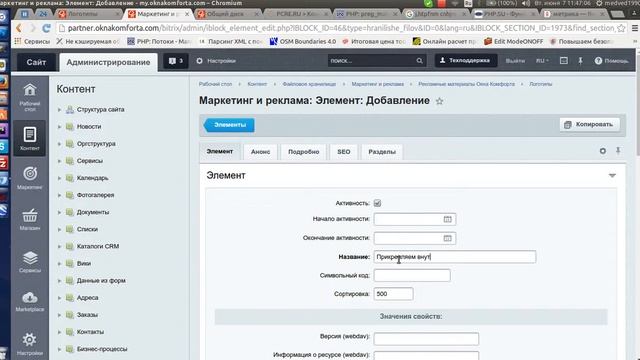Image resolution: width=640 pixels, height=360 pixels.
Task: Open the tab settings gear icon
Action: (602, 151)
